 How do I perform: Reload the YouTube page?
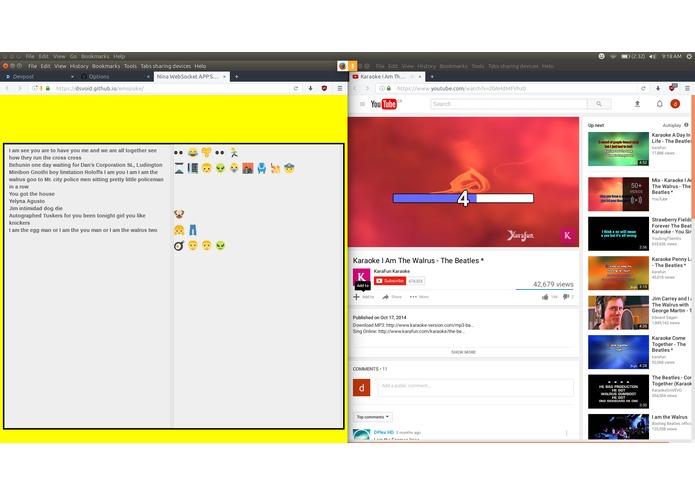coord(643,89)
